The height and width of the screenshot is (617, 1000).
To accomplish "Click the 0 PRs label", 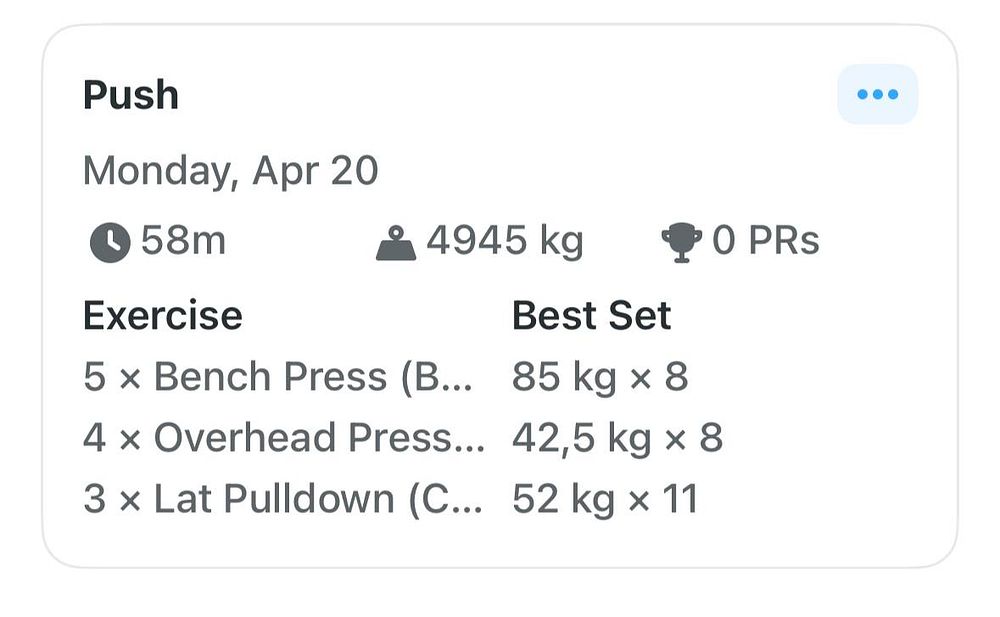I will click(766, 242).
